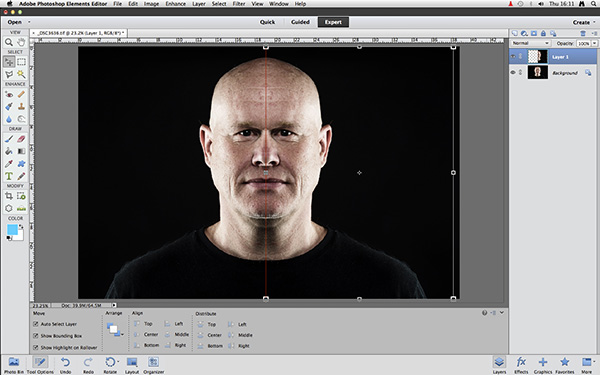Swap foreground and background colors

[x=21, y=227]
